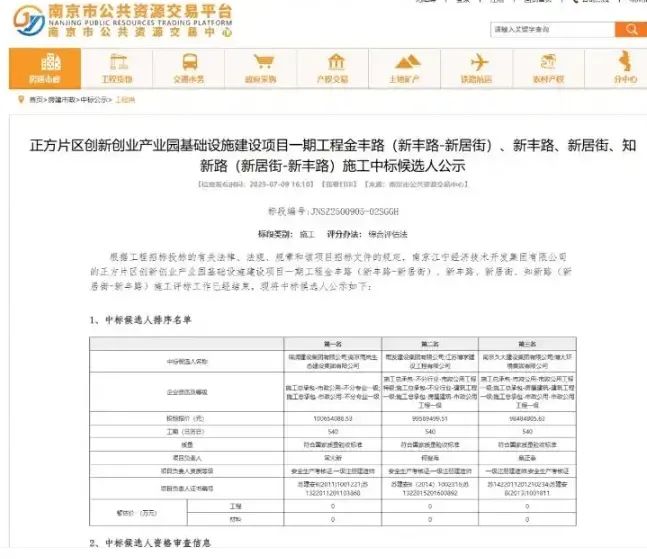
Task: Click the 投标报价（元） row label
Action: pyautogui.click(x=187, y=418)
